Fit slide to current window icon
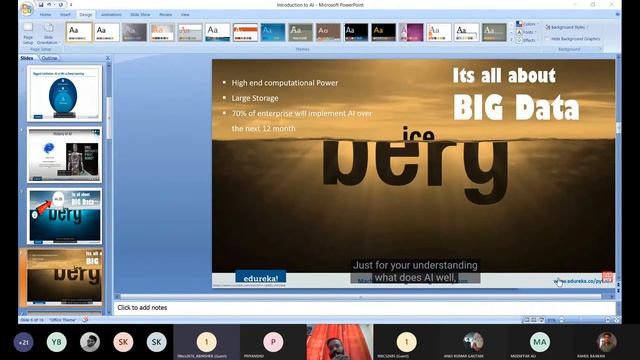Viewport: 640px width, 360px height. tap(617, 320)
